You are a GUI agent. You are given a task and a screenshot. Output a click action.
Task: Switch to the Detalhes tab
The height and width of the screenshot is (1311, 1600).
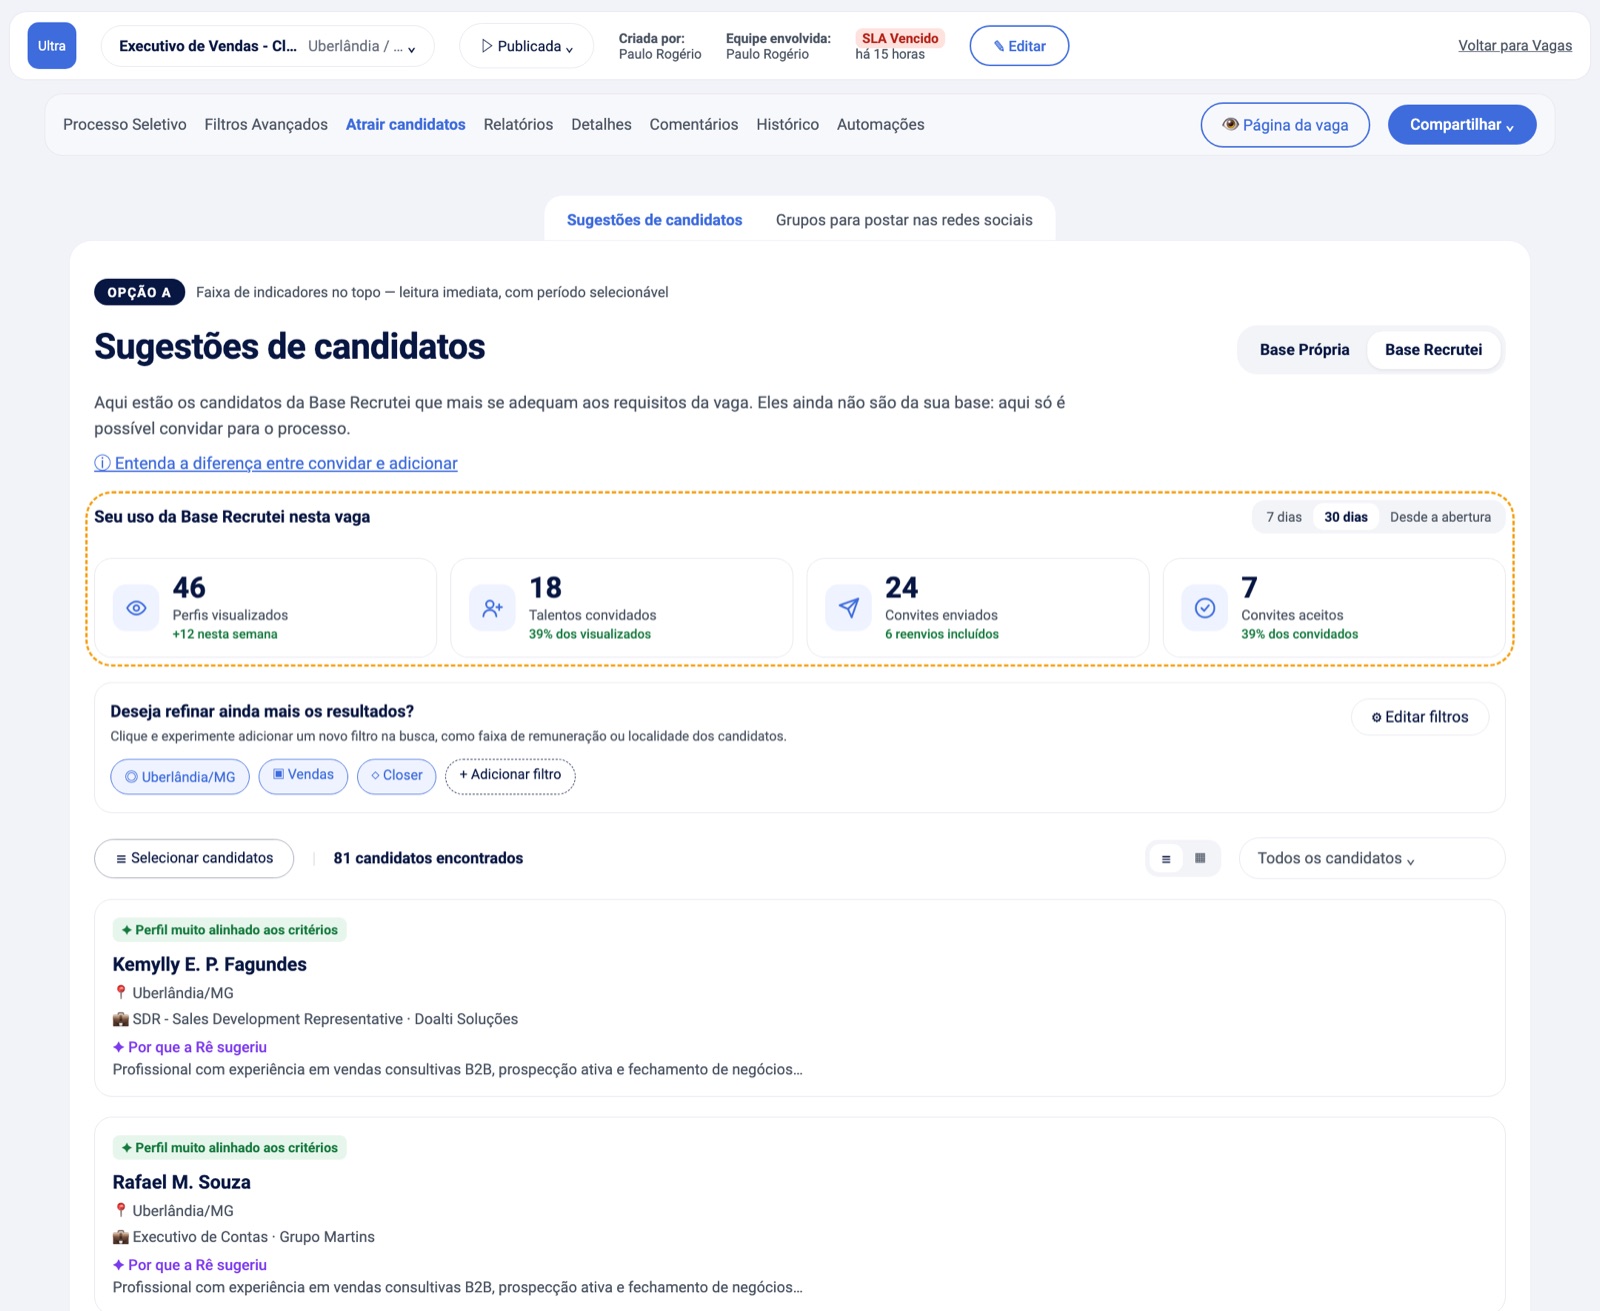601,125
